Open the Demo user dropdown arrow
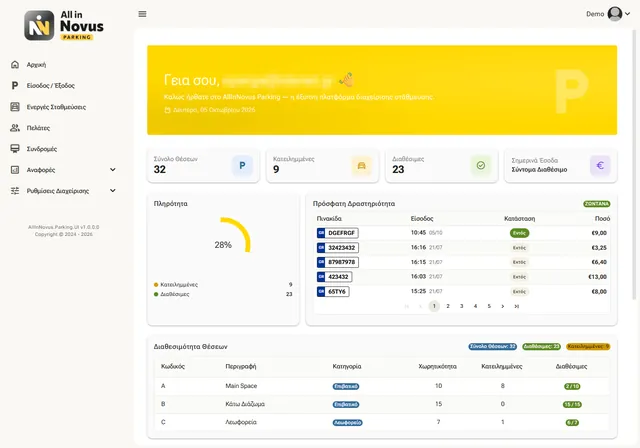This screenshot has height=448, width=640. coord(627,14)
